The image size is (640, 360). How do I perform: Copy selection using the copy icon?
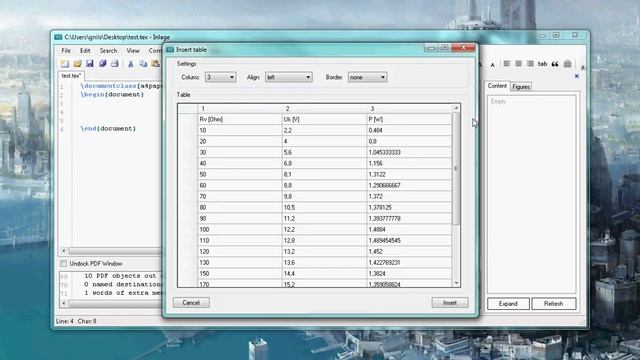click(x=143, y=64)
